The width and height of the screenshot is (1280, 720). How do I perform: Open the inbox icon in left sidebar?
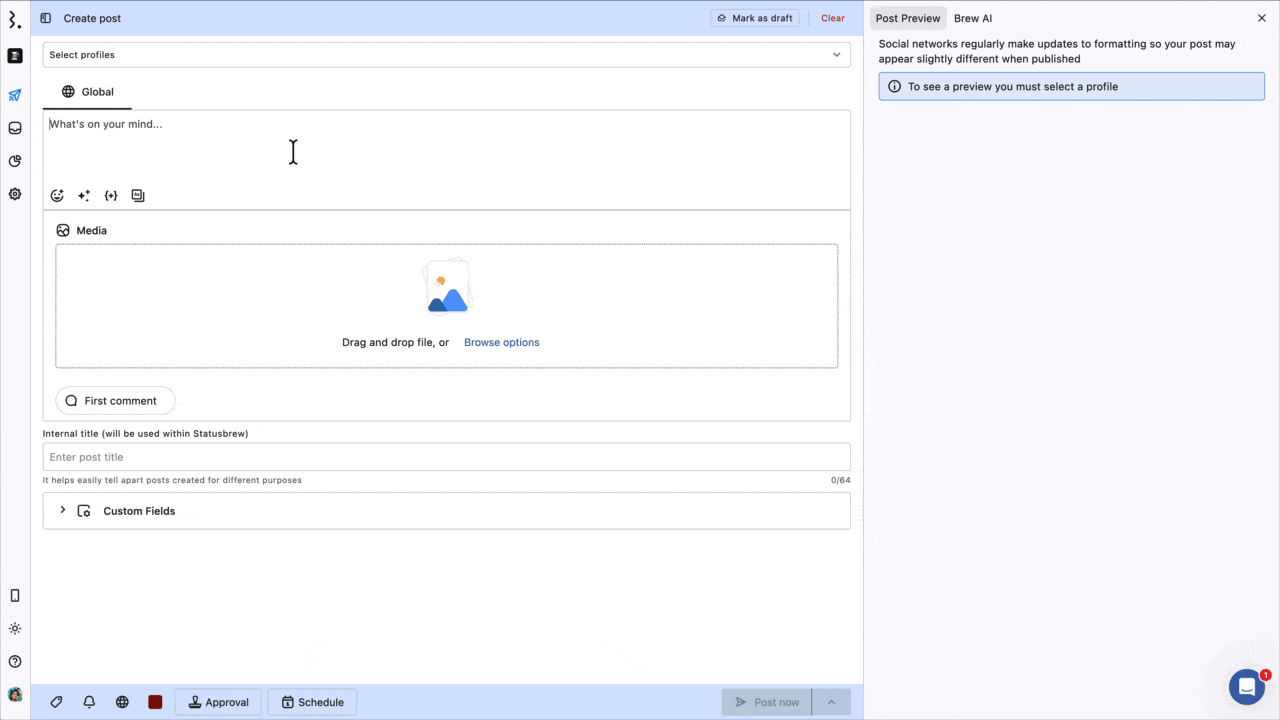(x=15, y=128)
